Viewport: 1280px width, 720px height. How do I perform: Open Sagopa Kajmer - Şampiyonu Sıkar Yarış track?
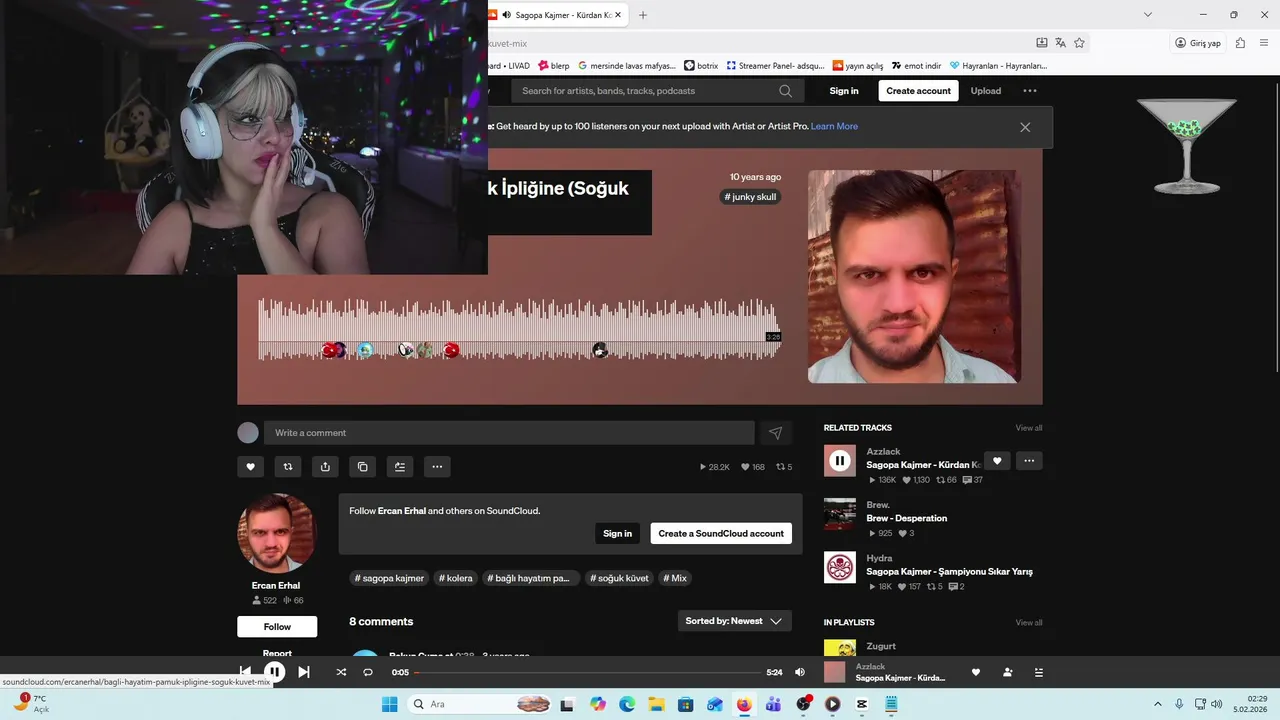click(x=949, y=572)
